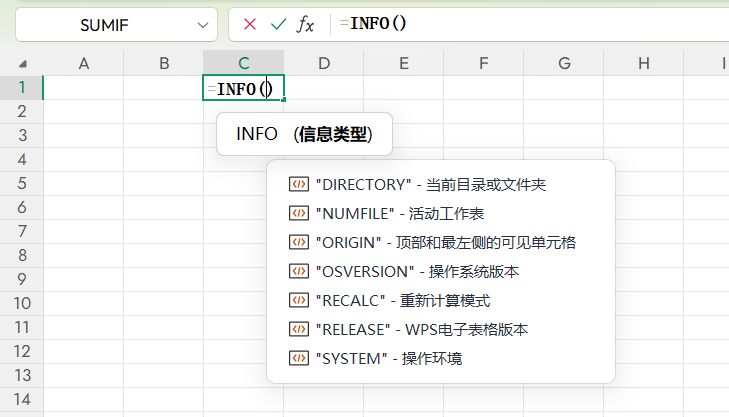Select column F header
729x417 pixels.
[x=484, y=63]
